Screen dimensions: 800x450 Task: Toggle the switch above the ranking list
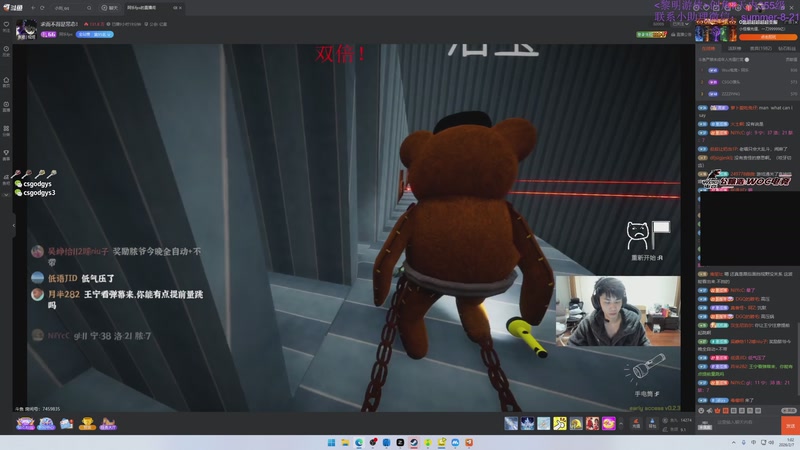(747, 60)
